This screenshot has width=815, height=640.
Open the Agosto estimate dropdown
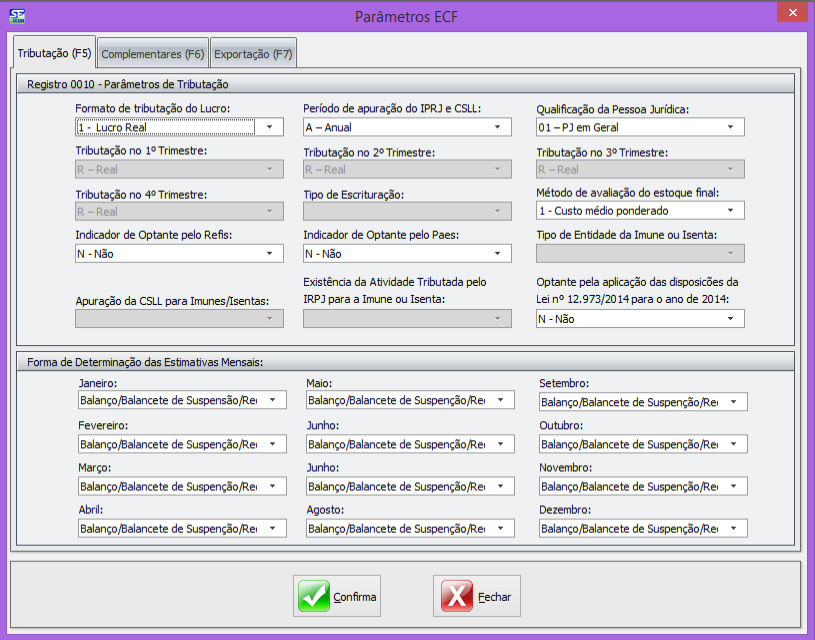click(501, 528)
